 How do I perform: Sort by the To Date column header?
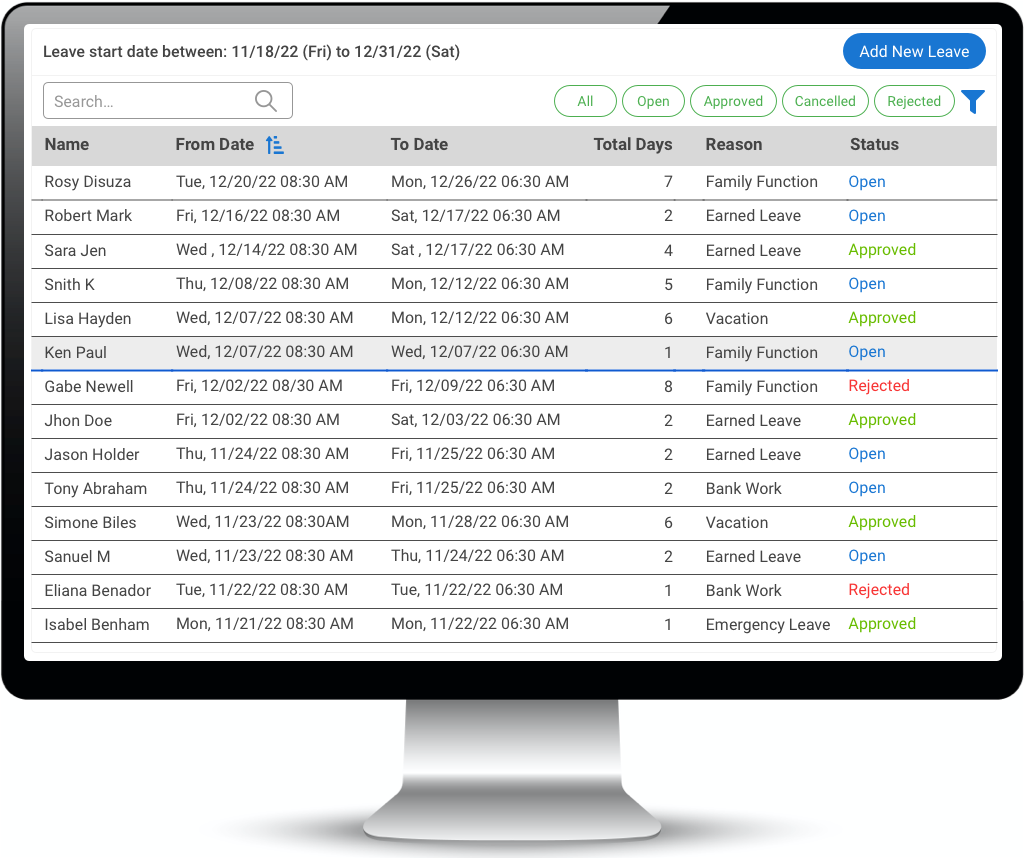(x=419, y=145)
